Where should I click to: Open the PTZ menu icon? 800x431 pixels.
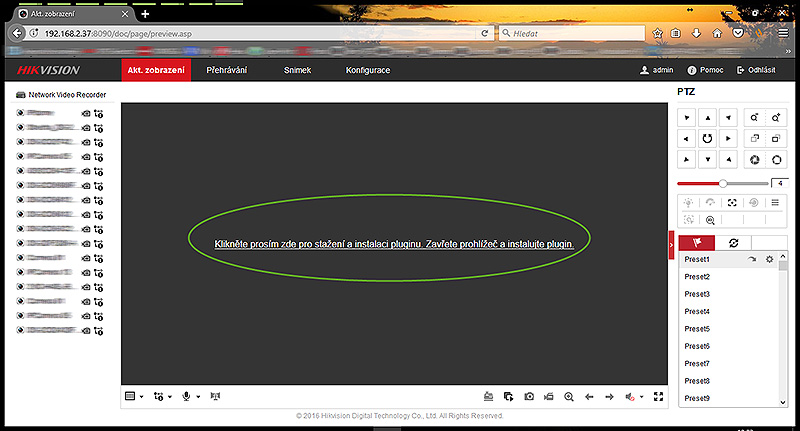pos(775,202)
